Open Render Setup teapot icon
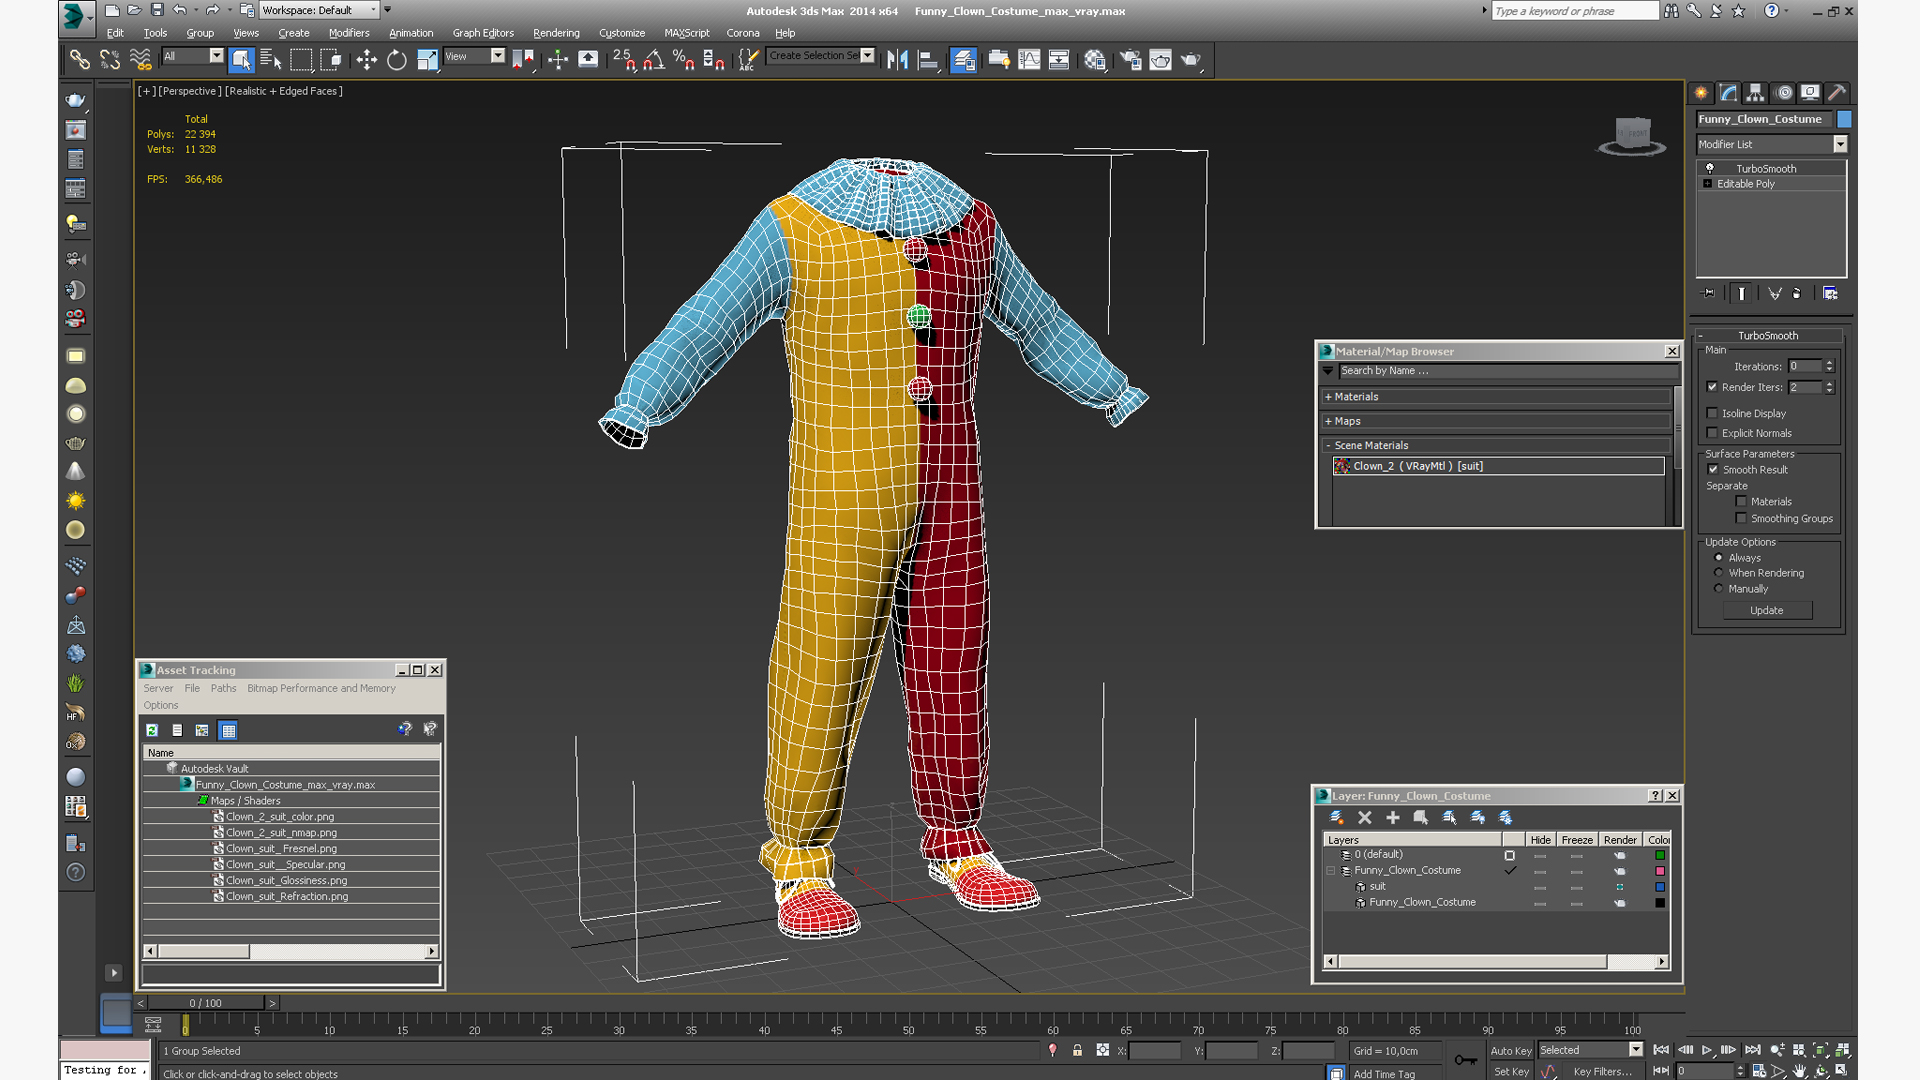This screenshot has height=1080, width=1920. pos(1130,60)
